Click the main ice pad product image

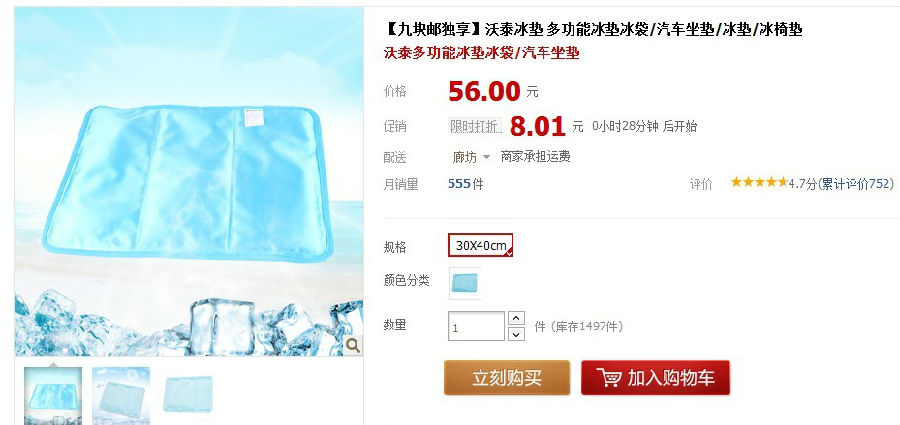[x=189, y=181]
